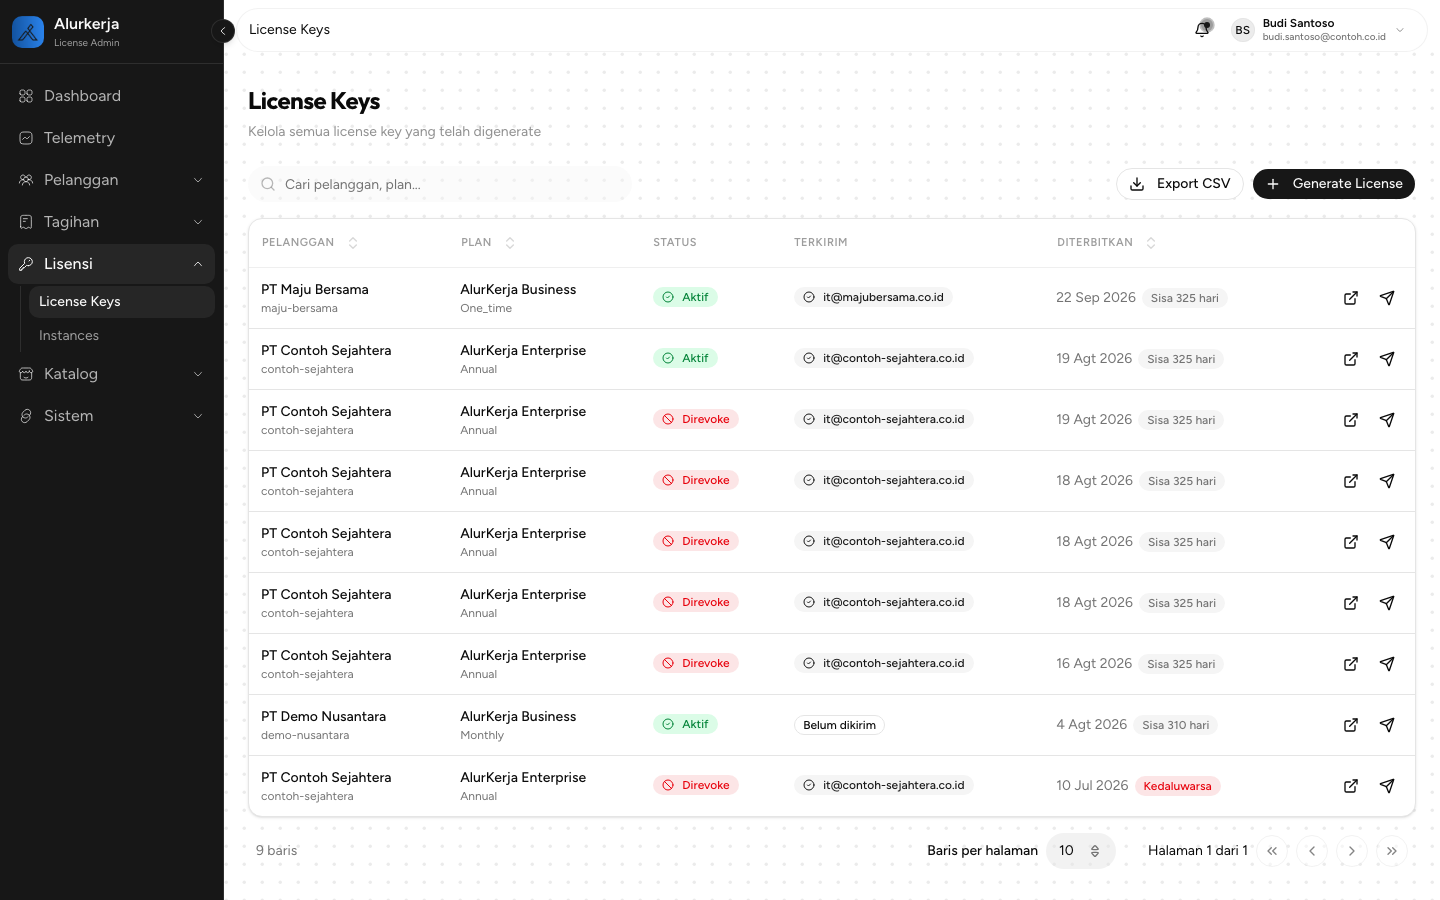Send license for 16 Agt 2026 row
Viewport: 1440px width, 900px height.
(x=1387, y=664)
